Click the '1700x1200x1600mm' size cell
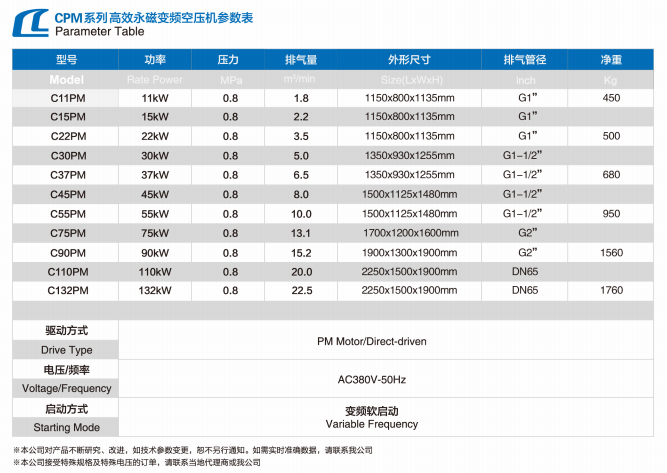The width and height of the screenshot is (667, 473). [410, 233]
